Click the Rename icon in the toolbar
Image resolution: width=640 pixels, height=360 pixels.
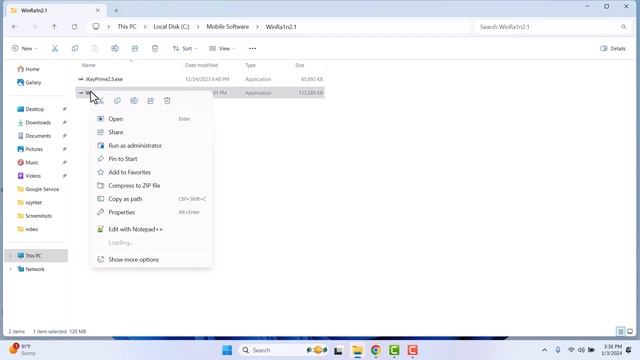click(x=115, y=49)
